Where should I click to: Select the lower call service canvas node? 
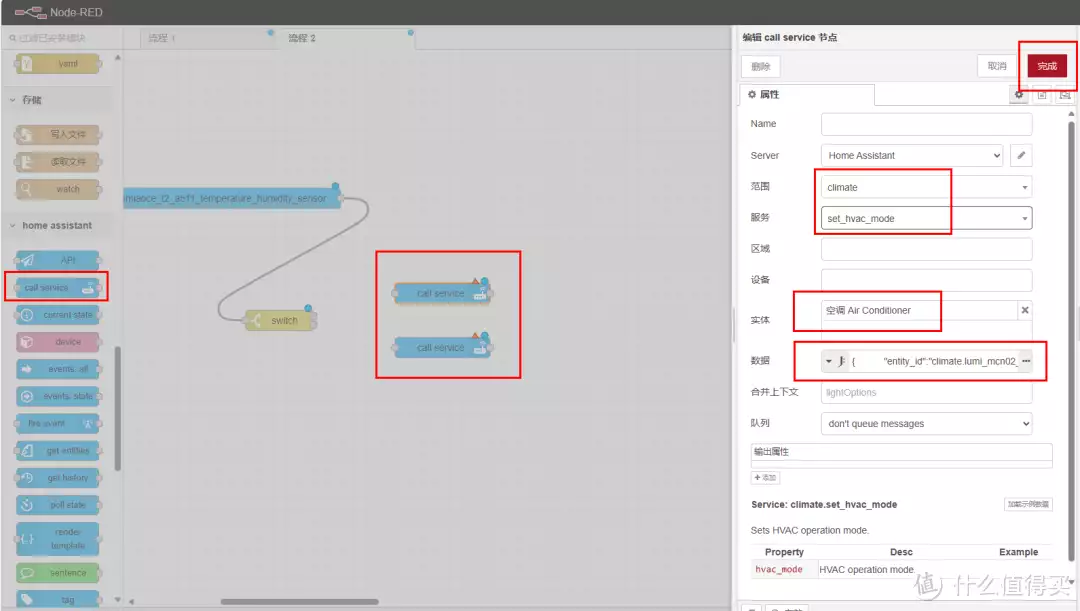[442, 348]
